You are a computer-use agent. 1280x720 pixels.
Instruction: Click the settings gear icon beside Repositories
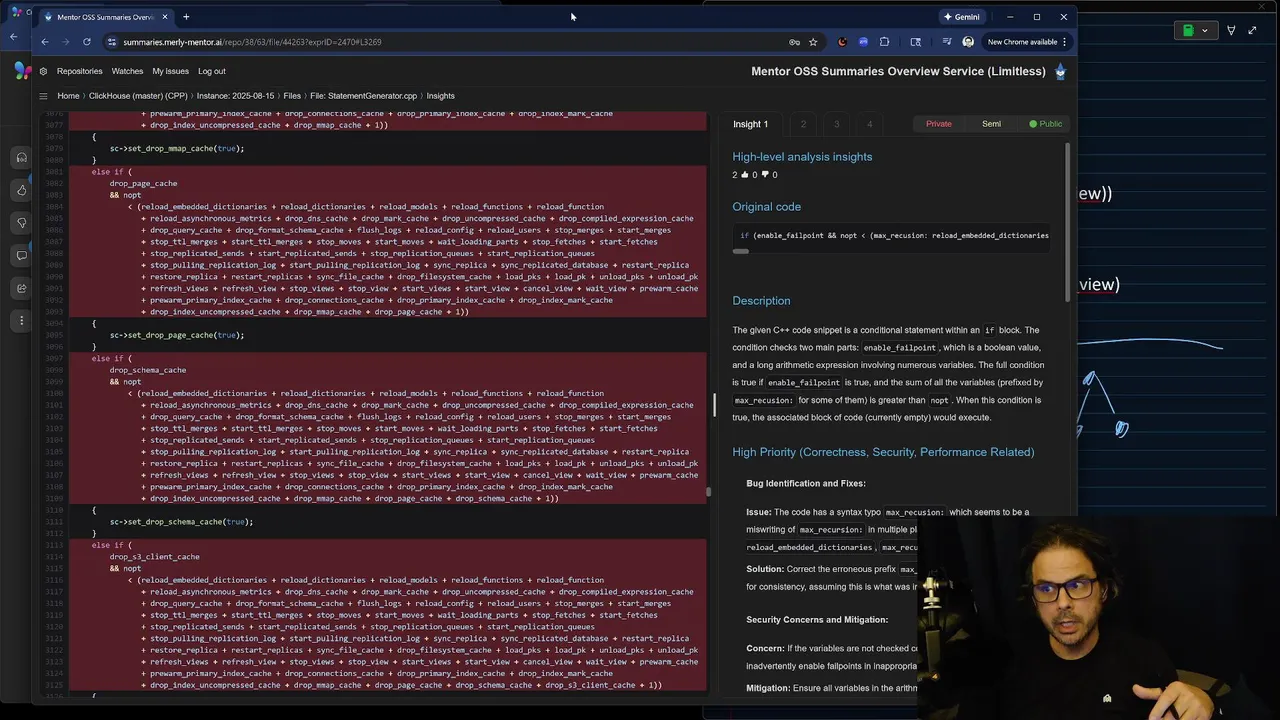pyautogui.click(x=43, y=71)
